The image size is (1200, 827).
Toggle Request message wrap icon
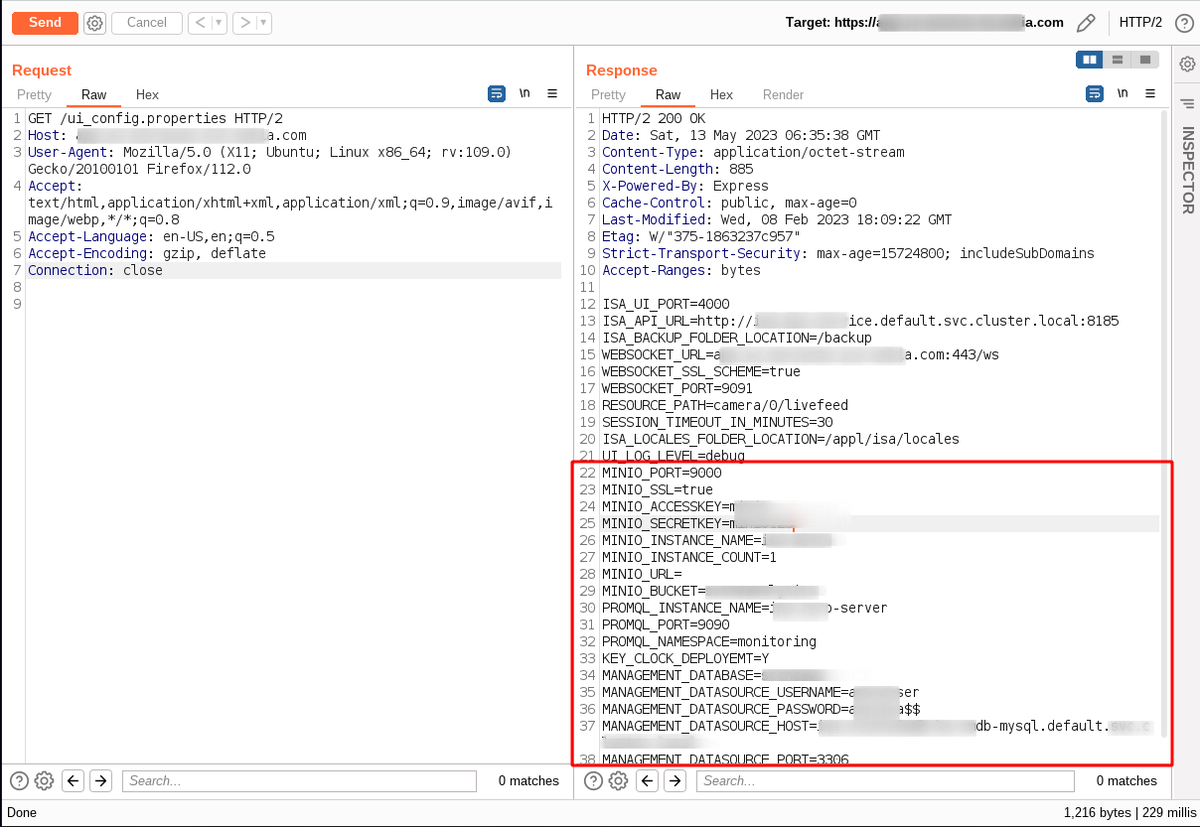pos(497,94)
